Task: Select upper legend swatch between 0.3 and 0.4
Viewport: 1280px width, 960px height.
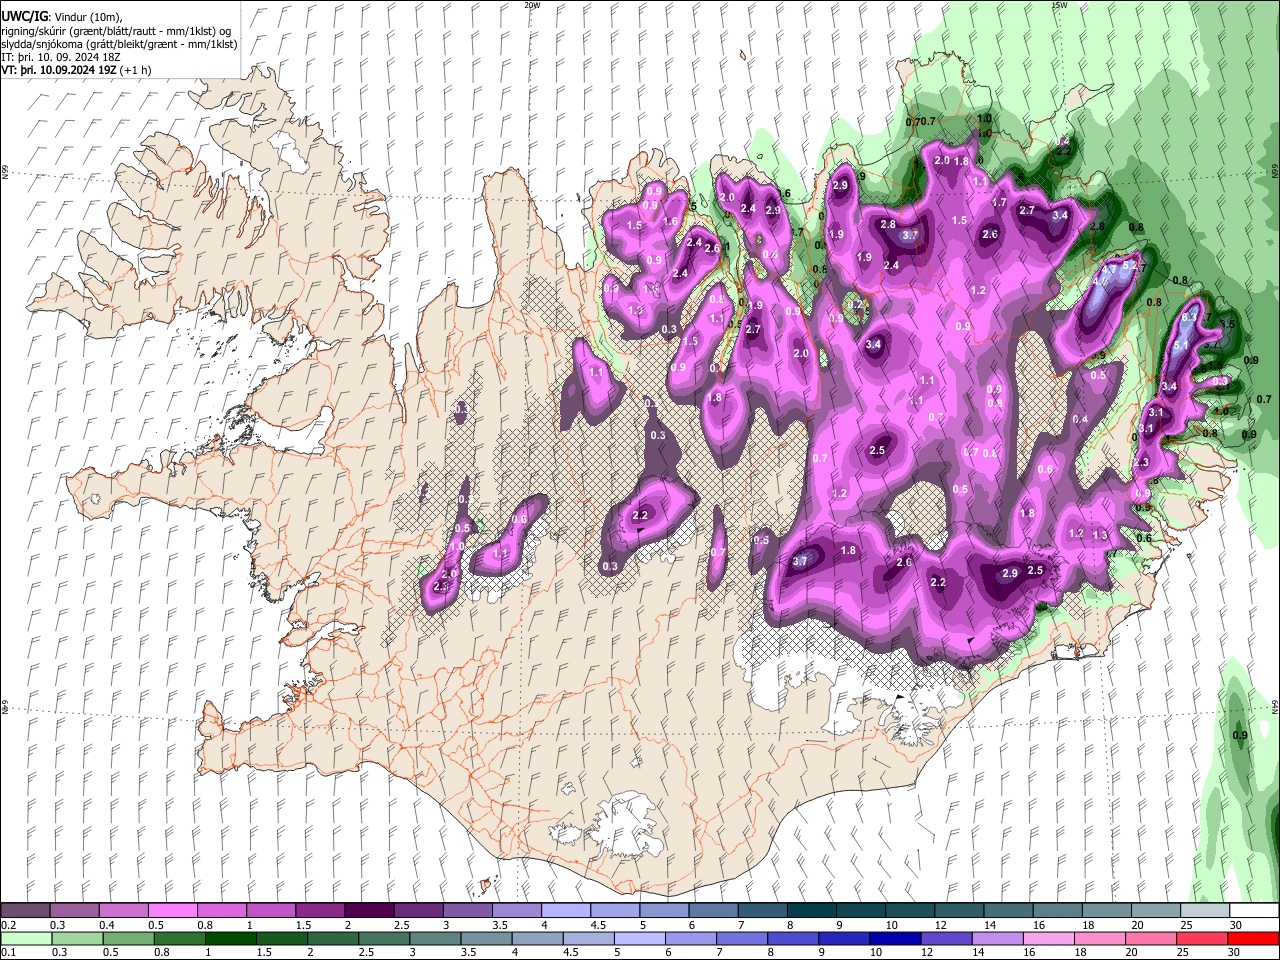Action: click(x=74, y=911)
